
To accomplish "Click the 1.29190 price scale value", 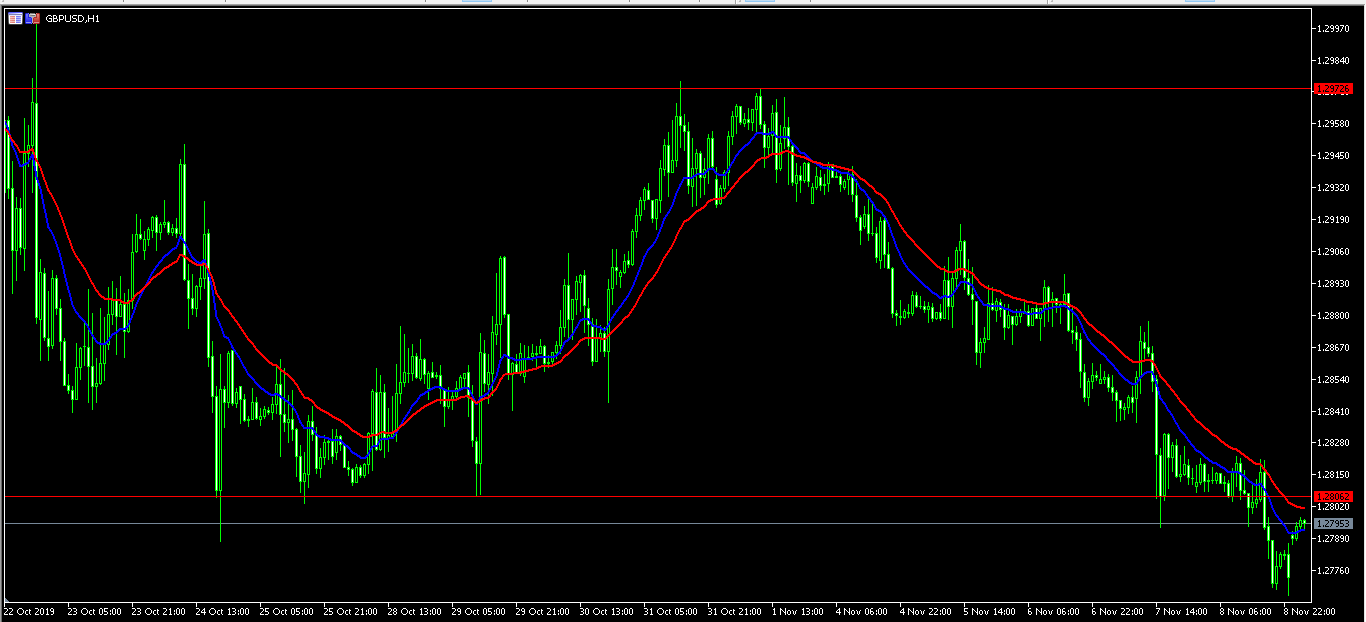I will (1334, 220).
